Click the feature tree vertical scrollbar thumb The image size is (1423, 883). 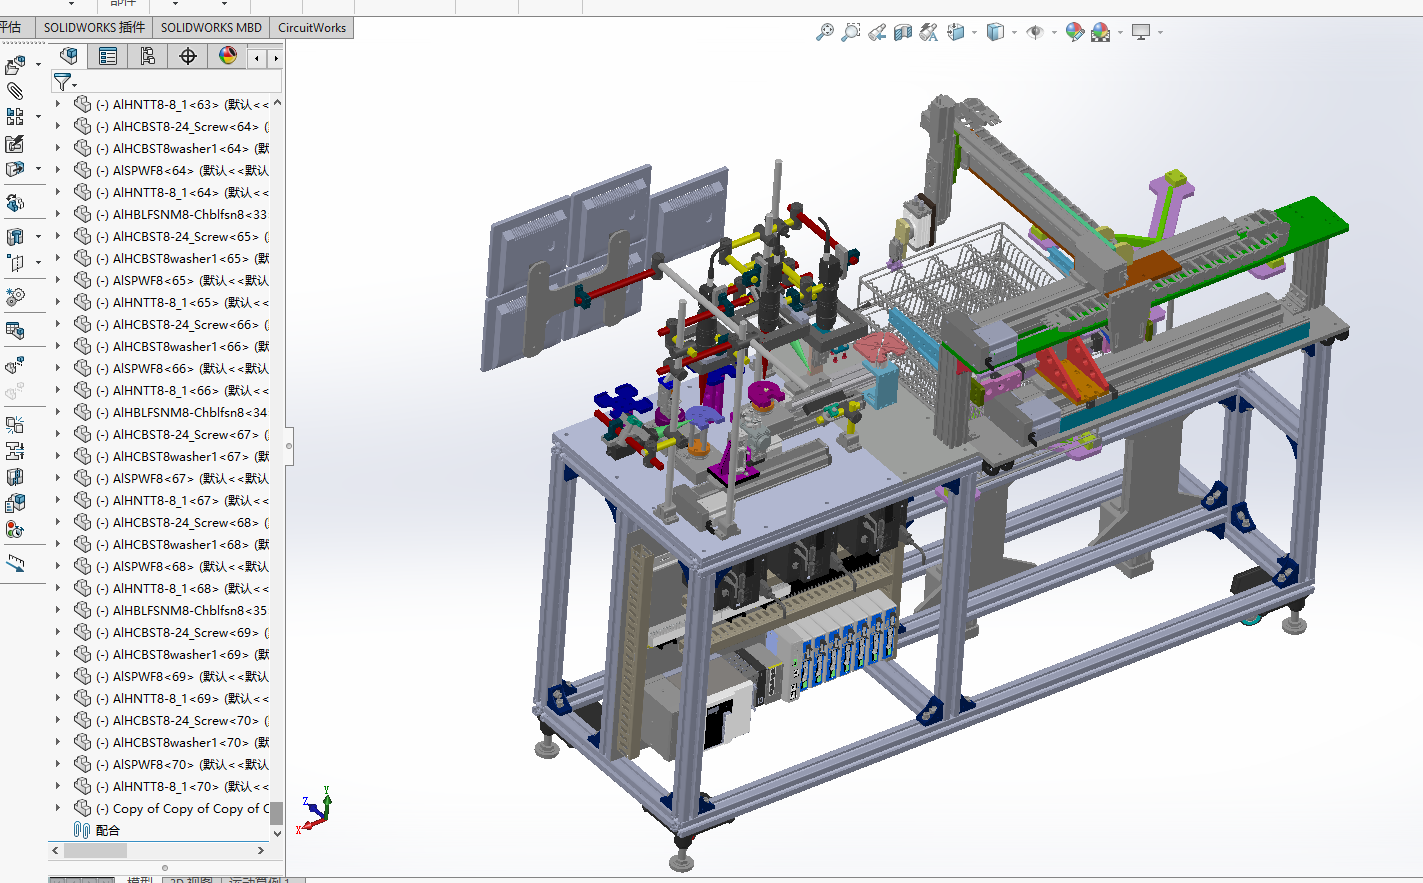[x=277, y=813]
